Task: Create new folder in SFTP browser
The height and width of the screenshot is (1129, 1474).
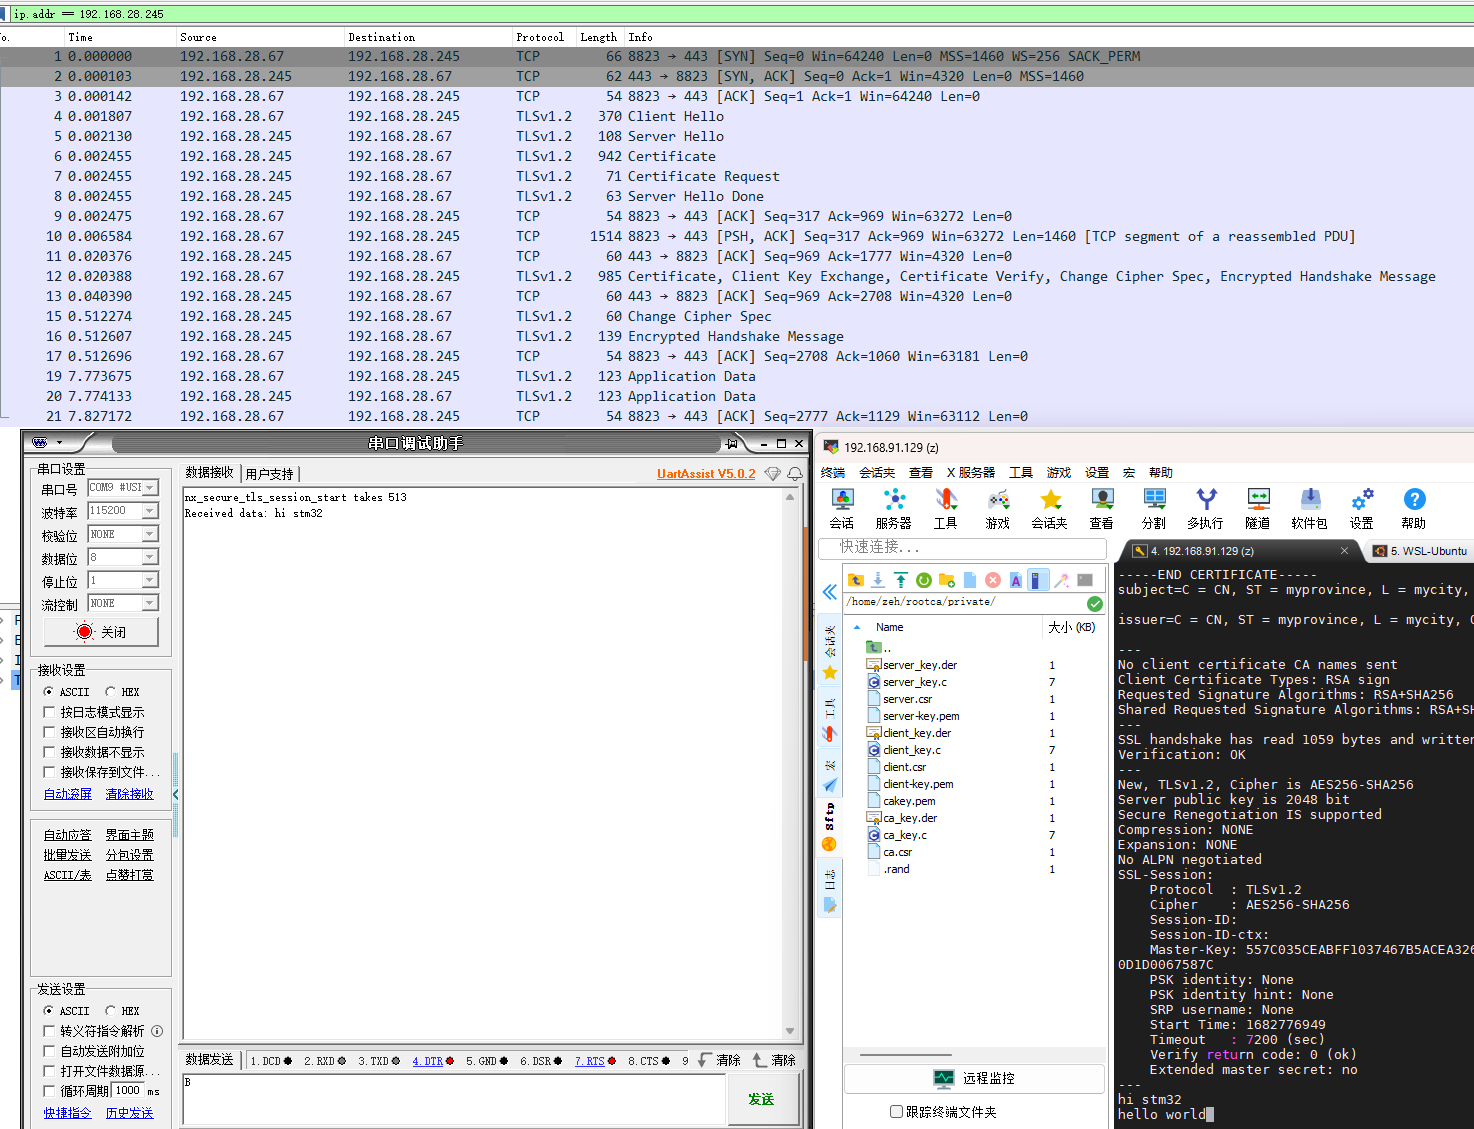Action: 947,580
